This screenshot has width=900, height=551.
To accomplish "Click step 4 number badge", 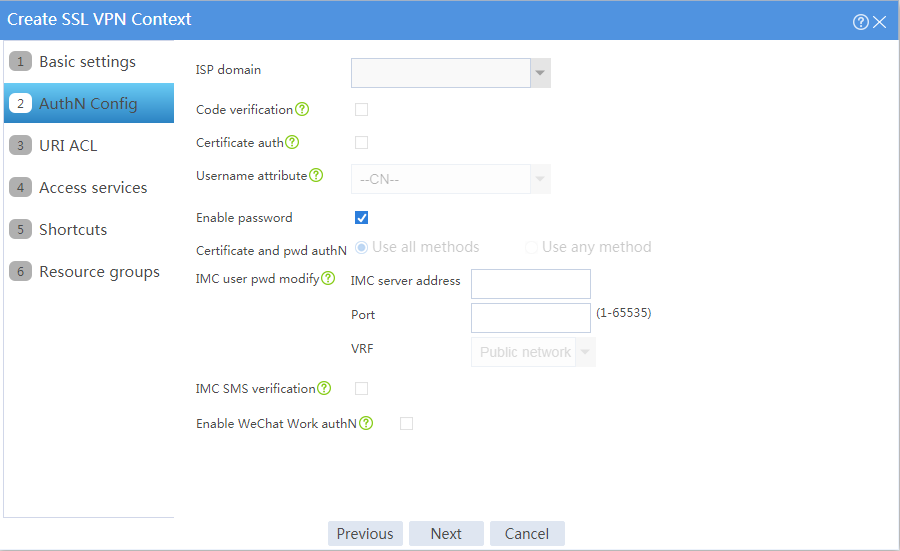I will 21,187.
